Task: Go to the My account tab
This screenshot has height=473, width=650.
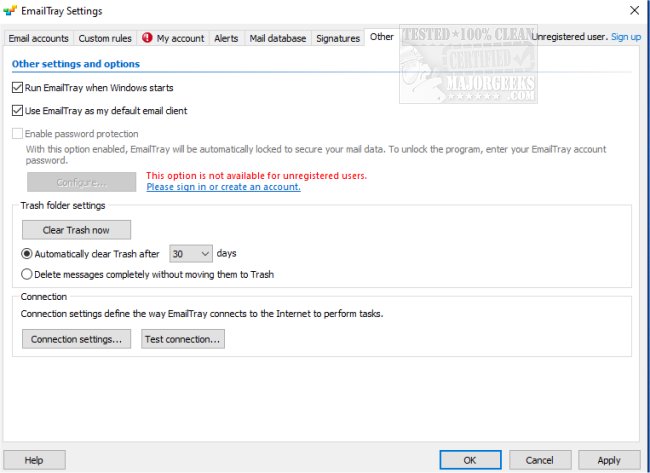Action: (x=173, y=39)
